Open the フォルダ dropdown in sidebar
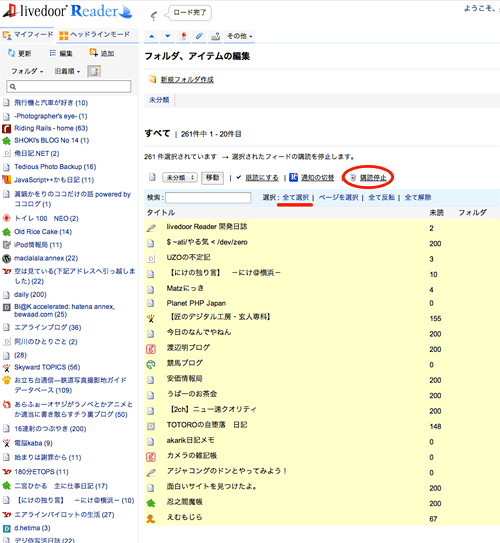Screen dimensions: 500x543 coord(27,71)
